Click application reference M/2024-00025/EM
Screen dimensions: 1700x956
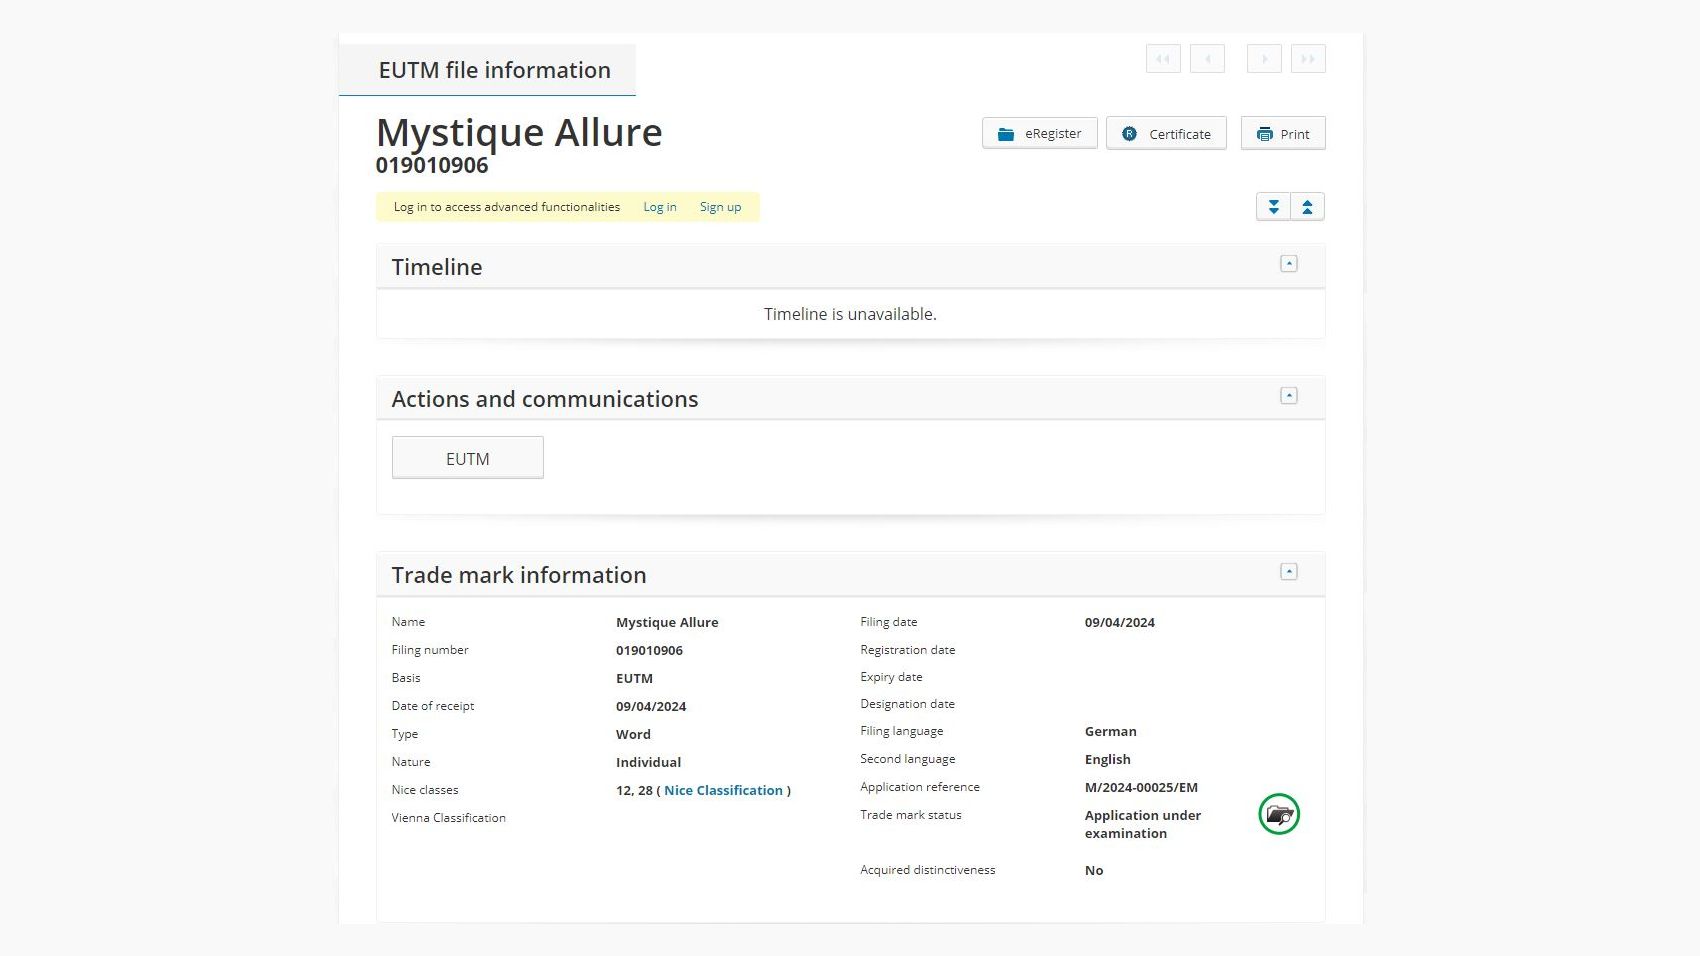click(1141, 787)
